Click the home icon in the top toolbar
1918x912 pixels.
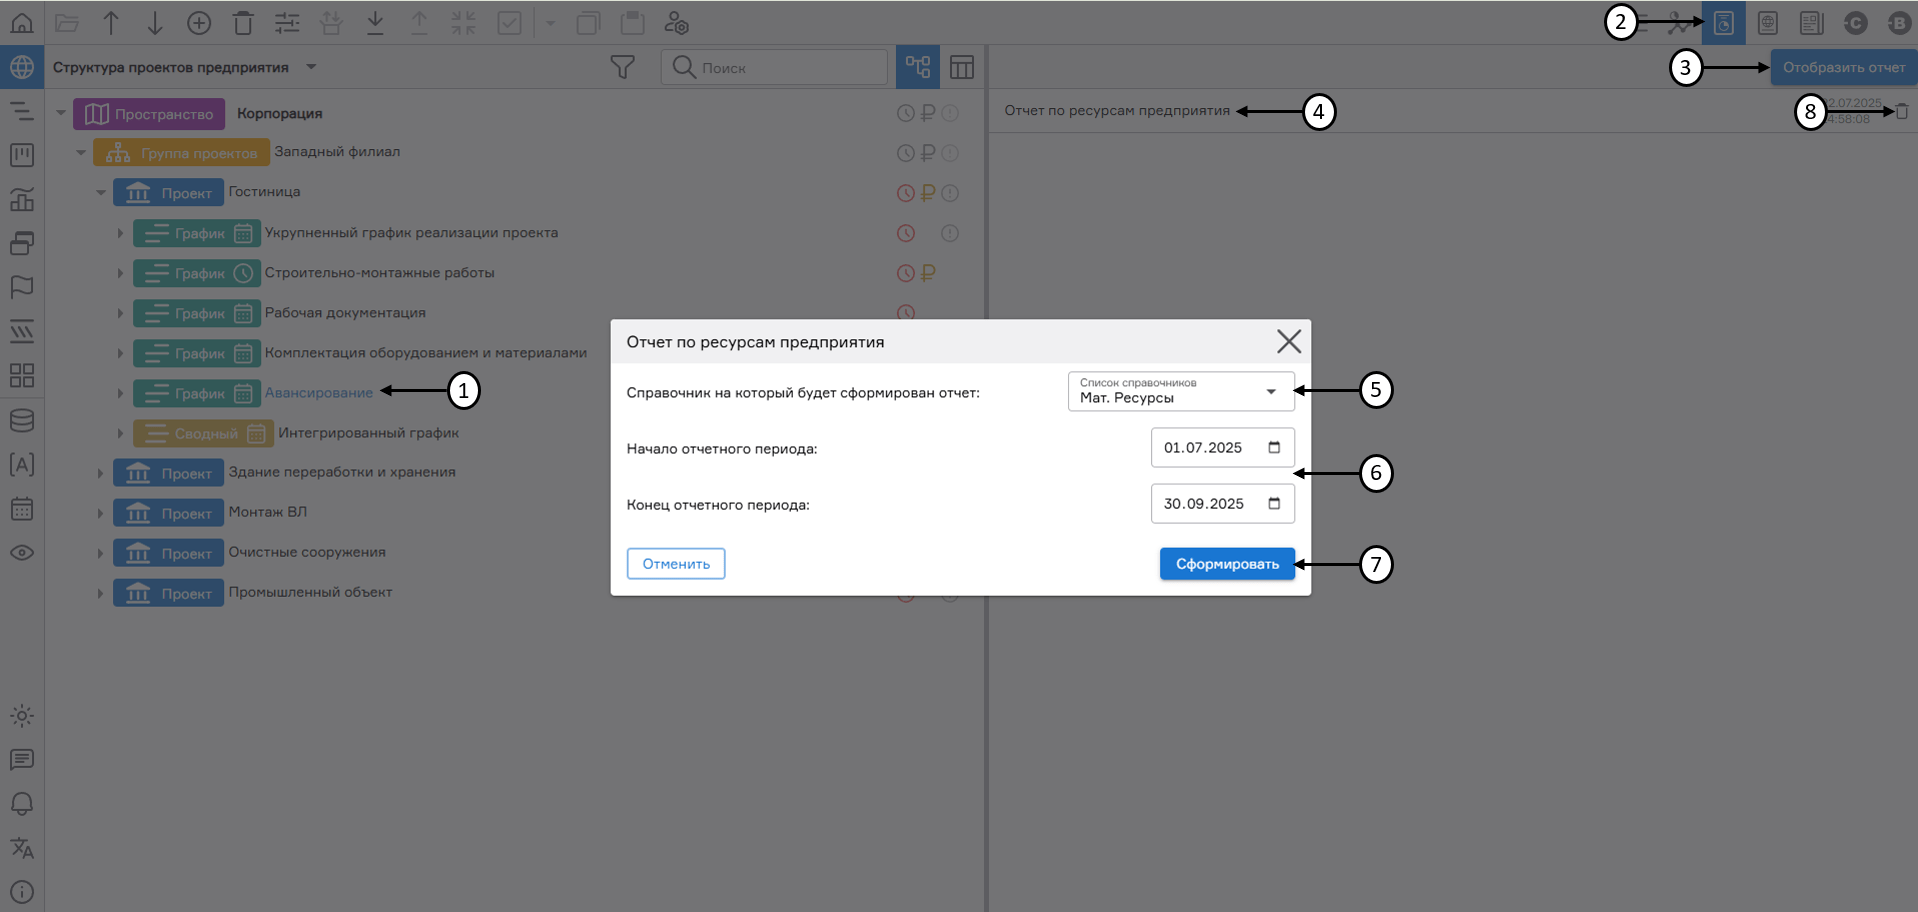click(x=22, y=22)
